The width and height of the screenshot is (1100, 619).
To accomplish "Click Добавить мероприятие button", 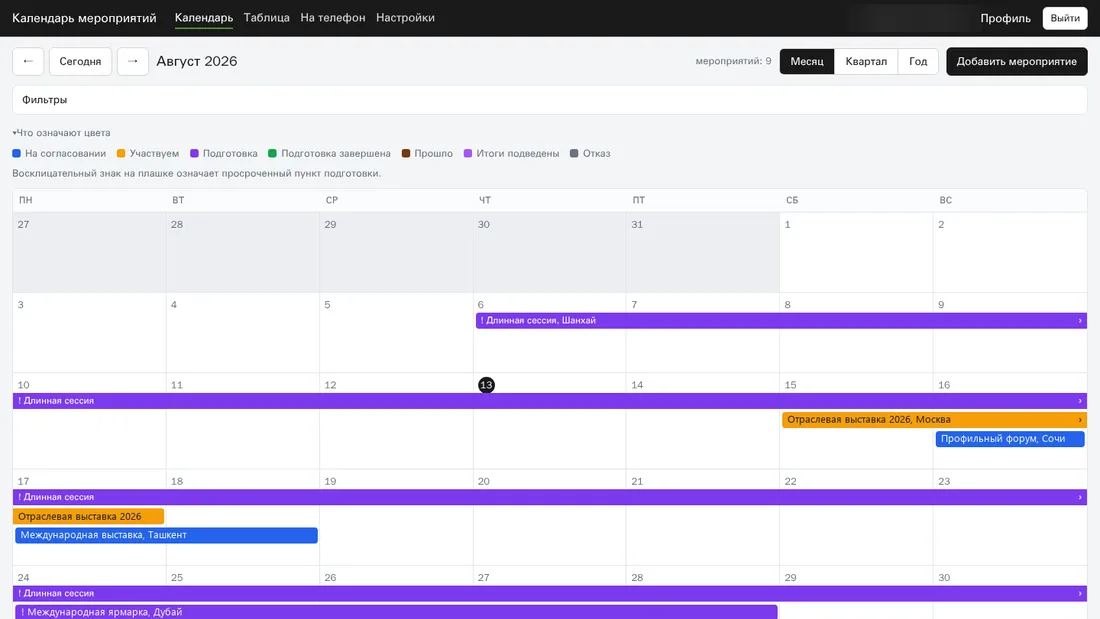I will coord(1017,61).
